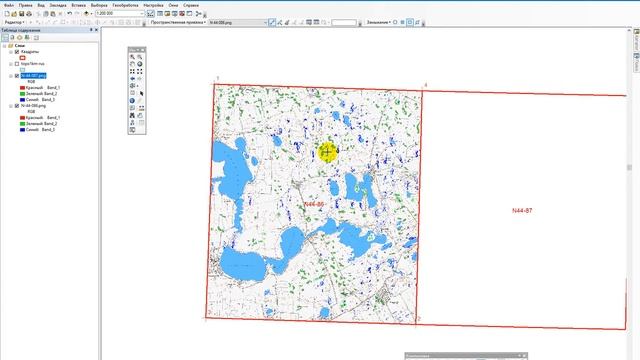Toggle the highlighted snapping type icon
This screenshot has height=360, width=640.
410,22
